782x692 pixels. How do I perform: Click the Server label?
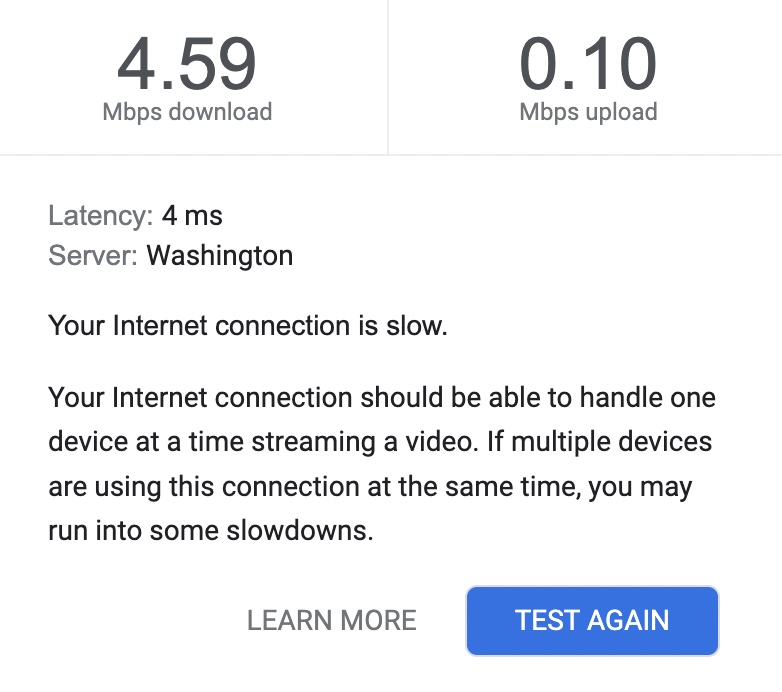pos(93,256)
